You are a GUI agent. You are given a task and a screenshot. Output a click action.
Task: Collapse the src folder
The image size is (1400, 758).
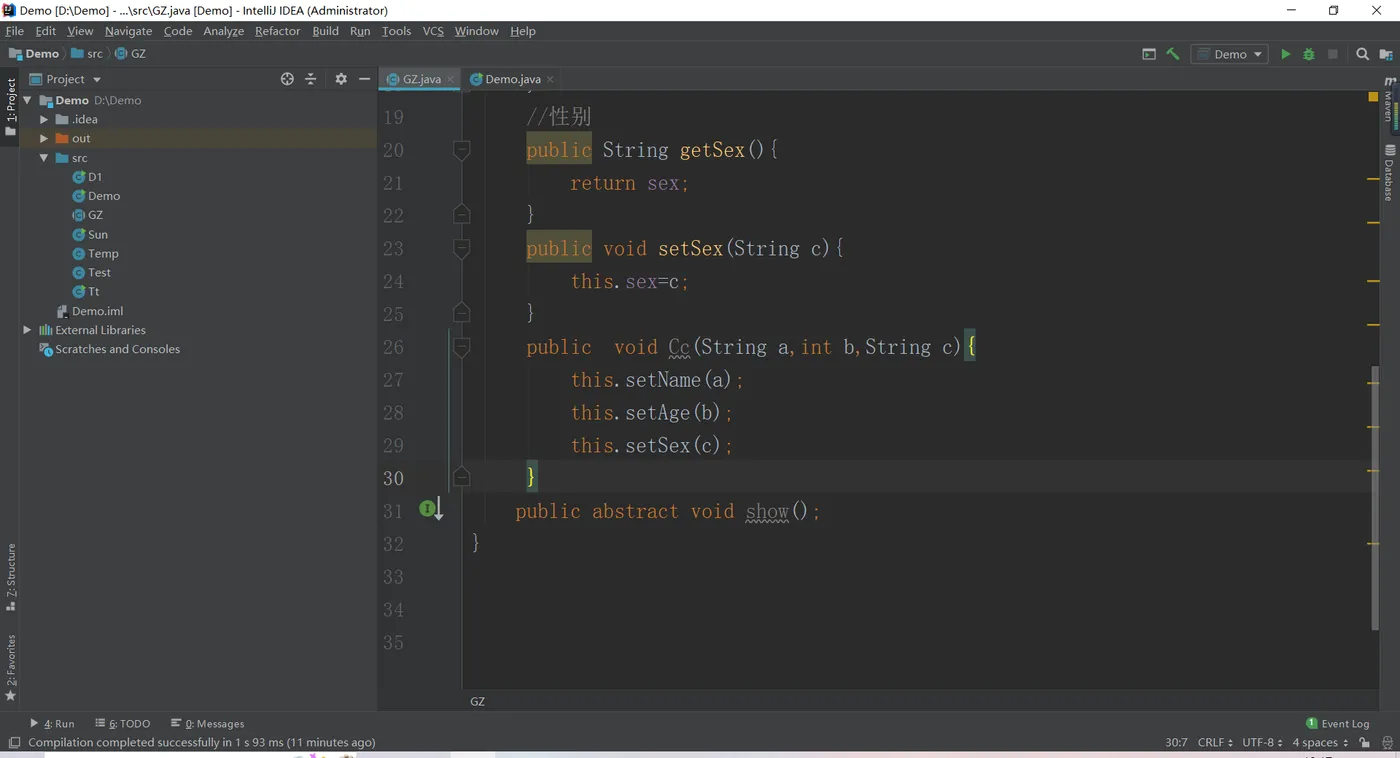pyautogui.click(x=43, y=158)
